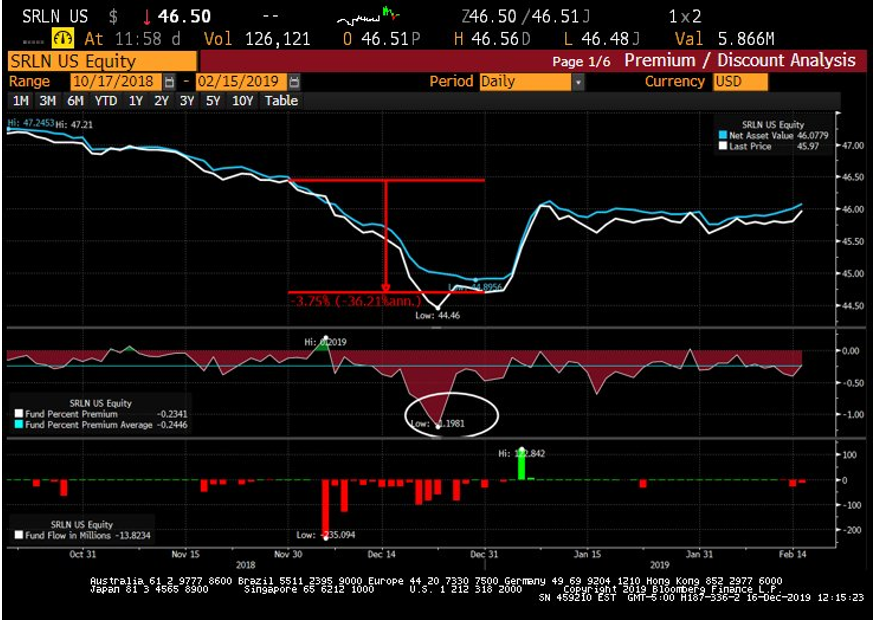This screenshot has height=620, width=873.
Task: Select the 6M range tab
Action: pyautogui.click(x=75, y=101)
